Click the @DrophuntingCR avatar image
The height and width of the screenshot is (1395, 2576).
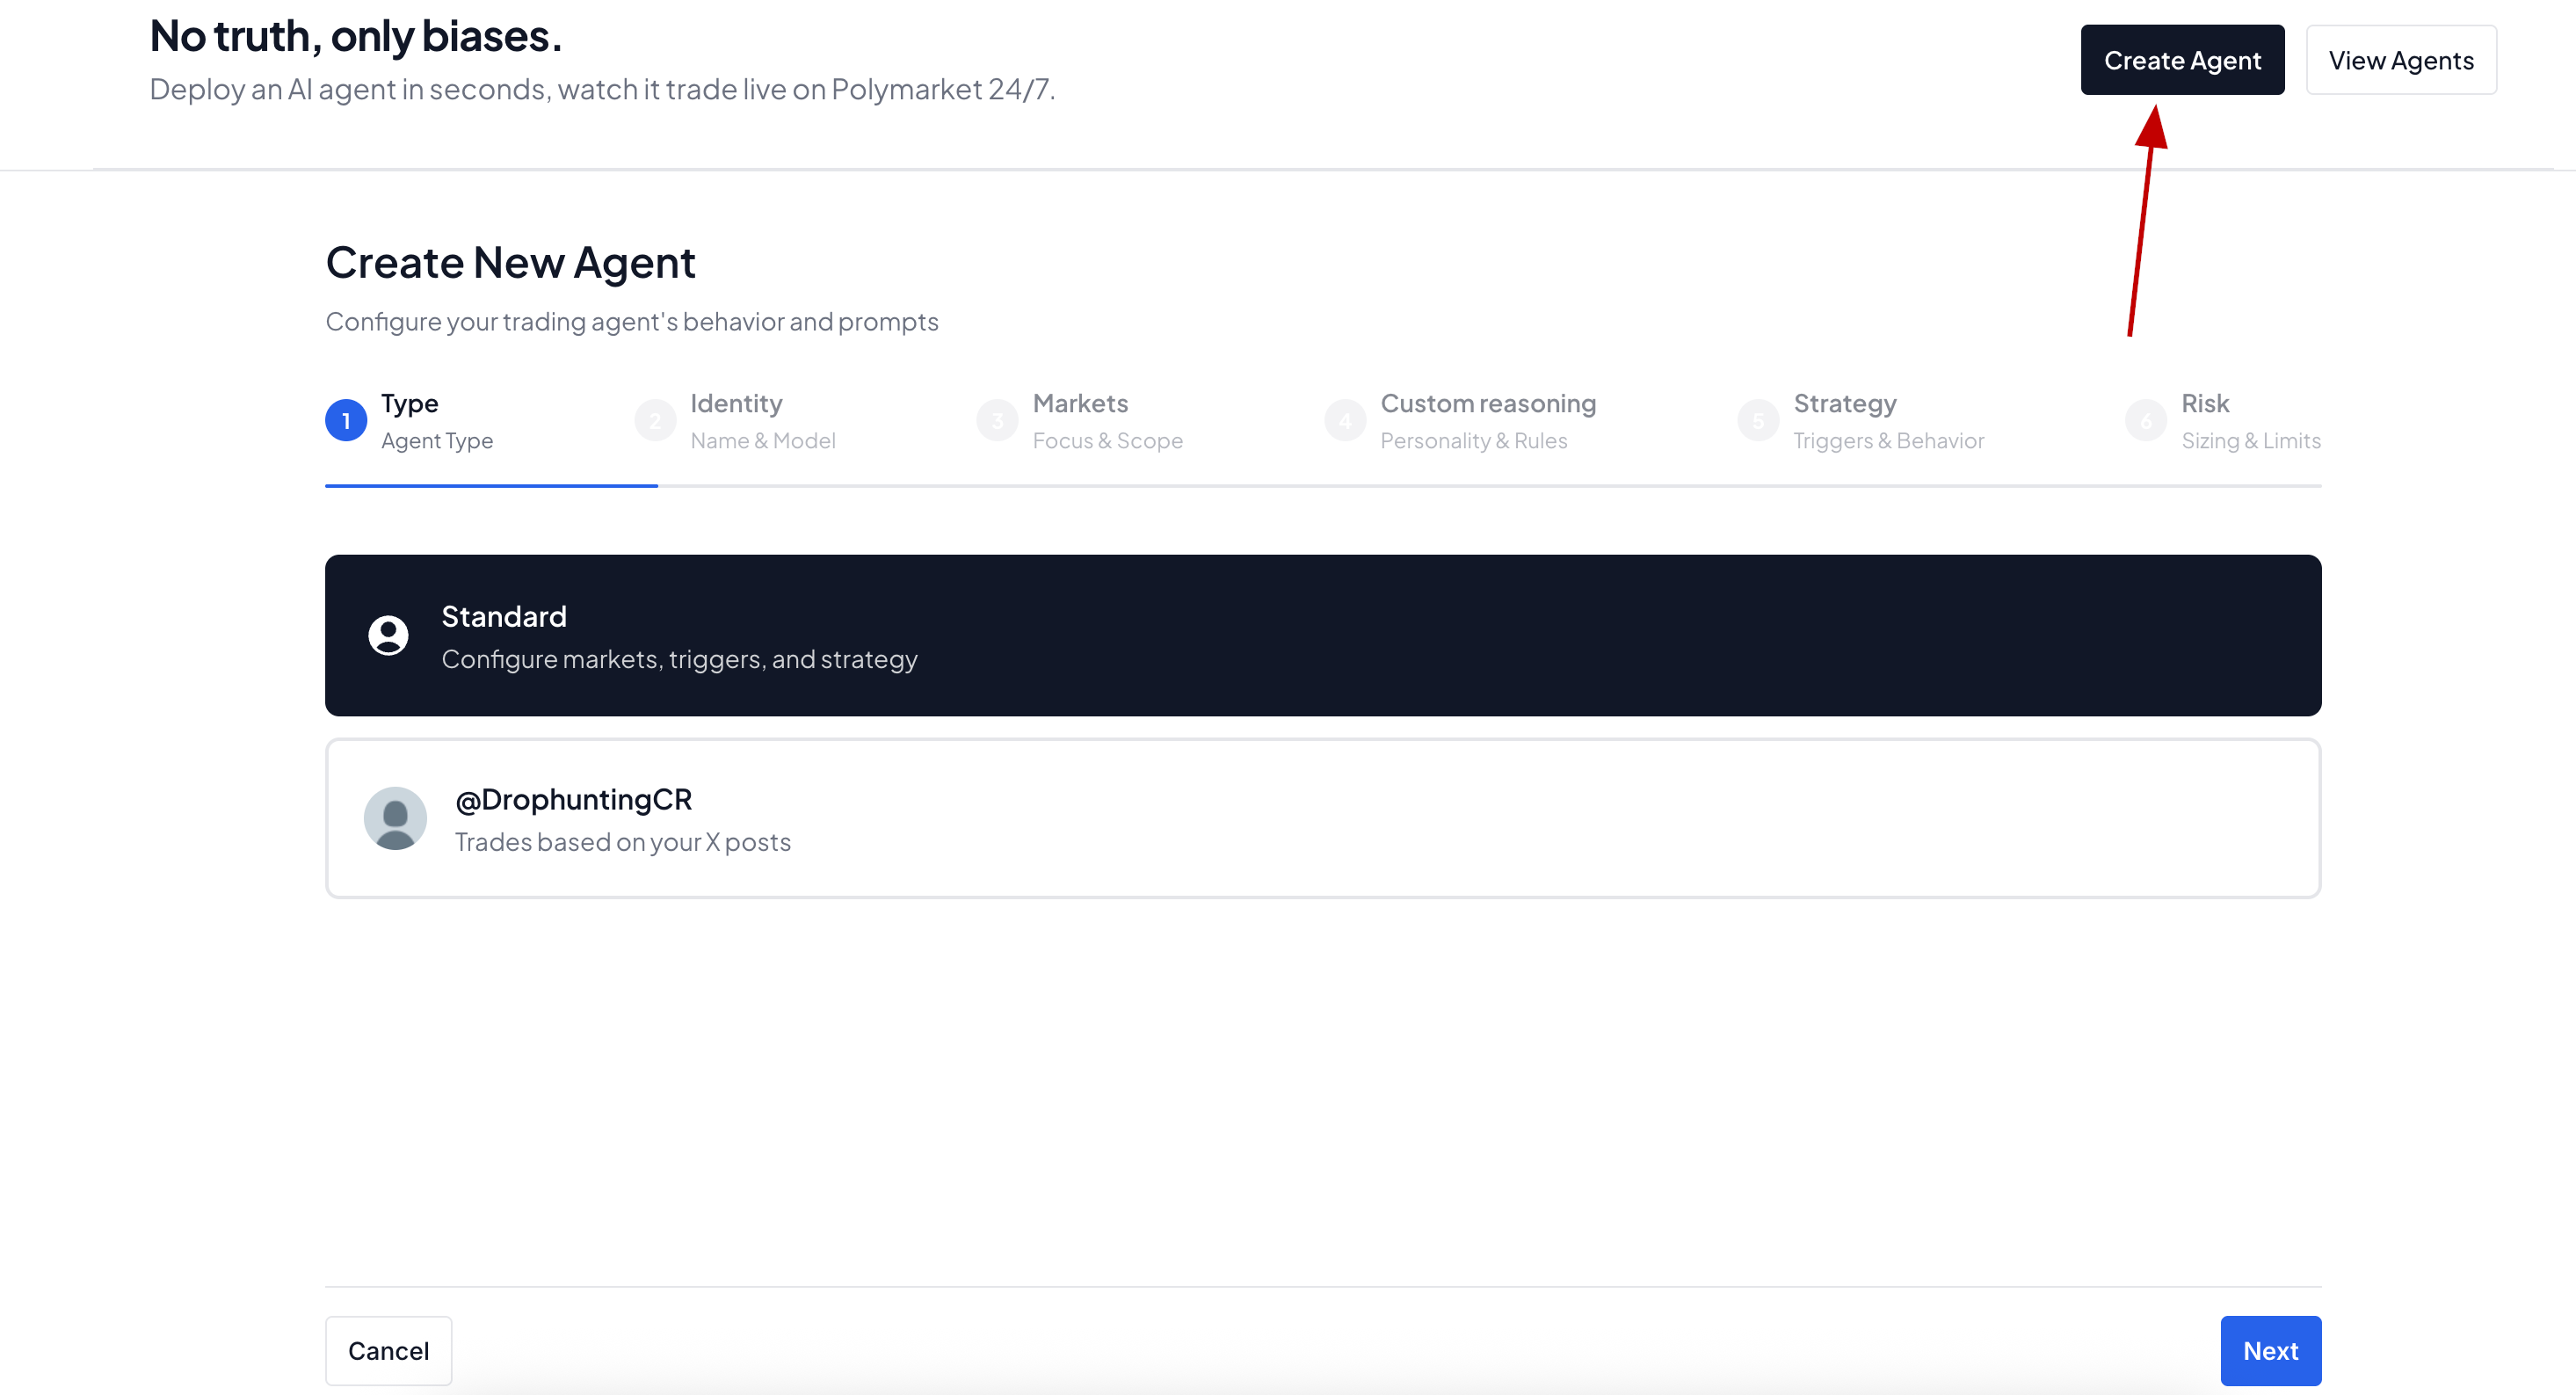[x=395, y=818]
